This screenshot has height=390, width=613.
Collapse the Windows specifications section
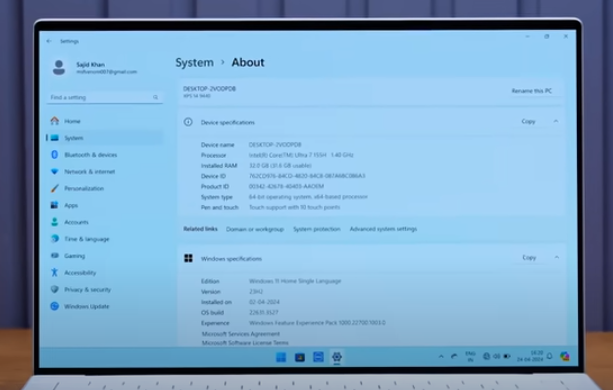[x=556, y=258]
